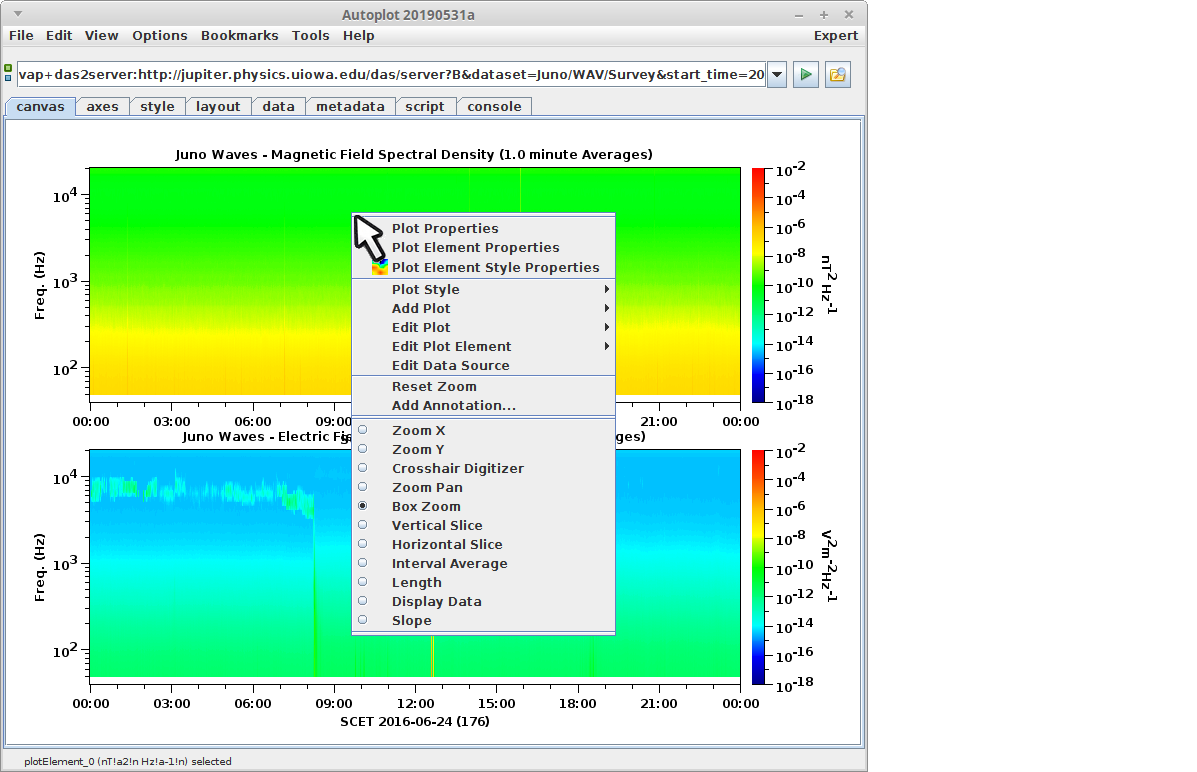
Task: Click the top magnetic field color bar
Action: (x=758, y=285)
